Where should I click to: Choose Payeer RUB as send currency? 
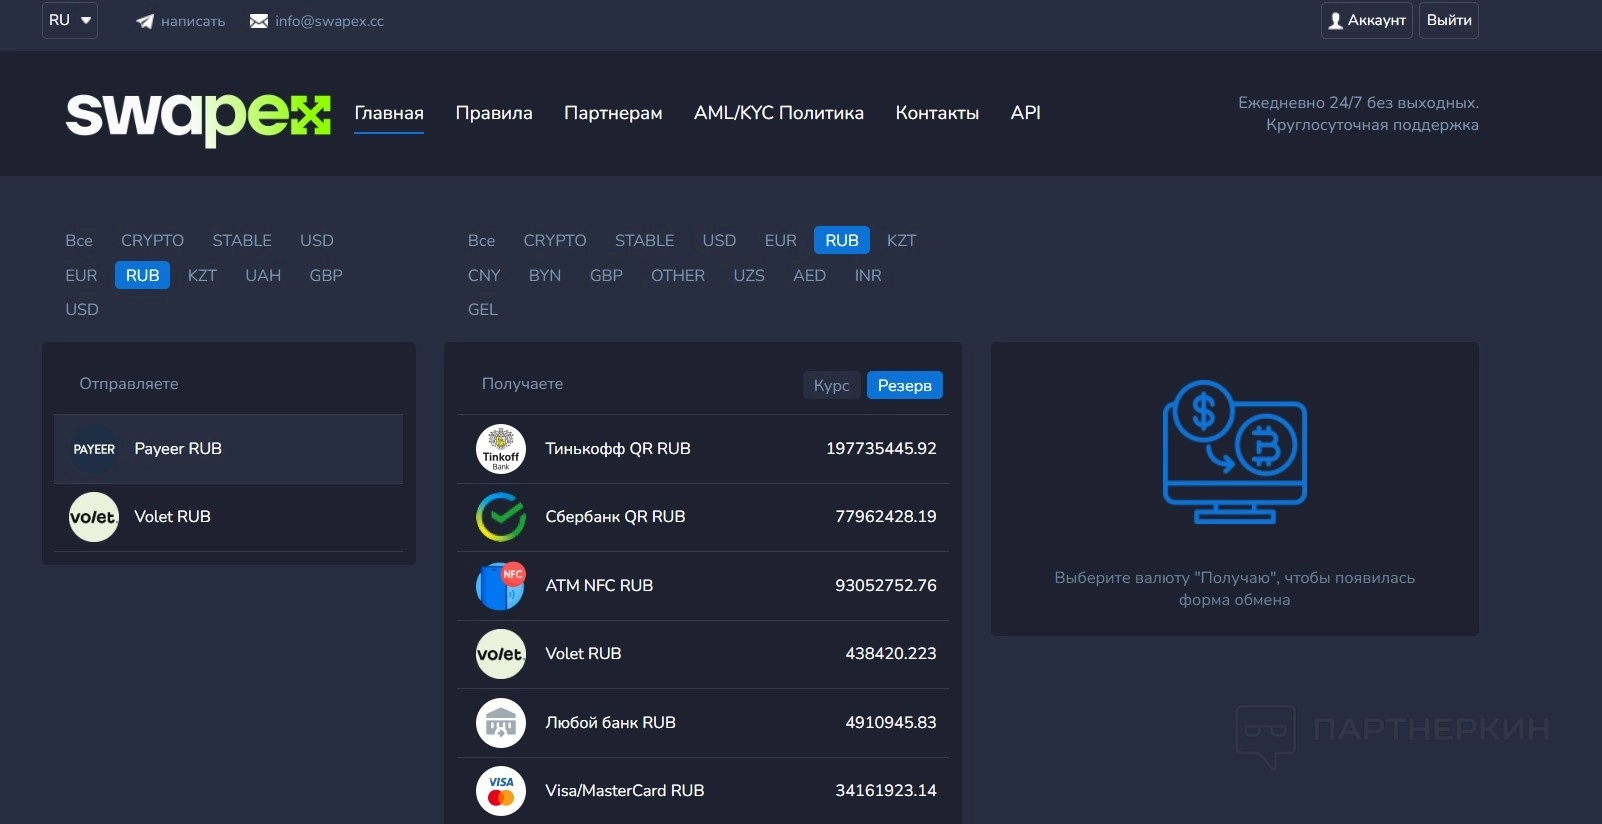(x=228, y=449)
